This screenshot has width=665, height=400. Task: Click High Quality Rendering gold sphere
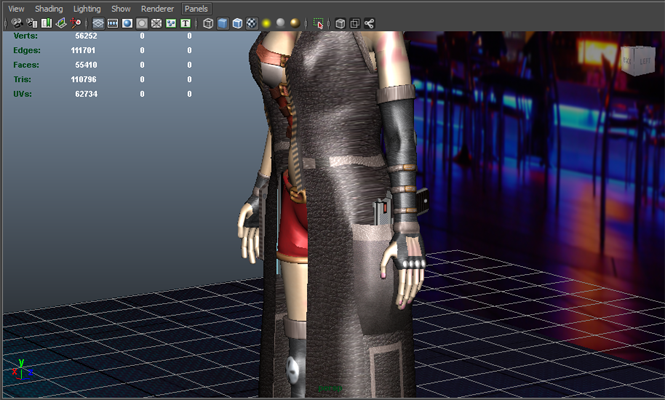tap(295, 23)
